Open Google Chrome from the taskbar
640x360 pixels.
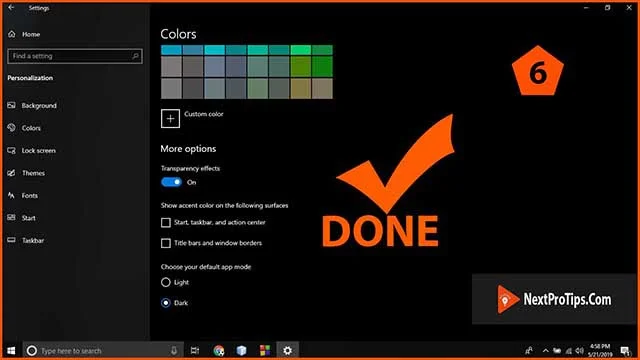[219, 351]
